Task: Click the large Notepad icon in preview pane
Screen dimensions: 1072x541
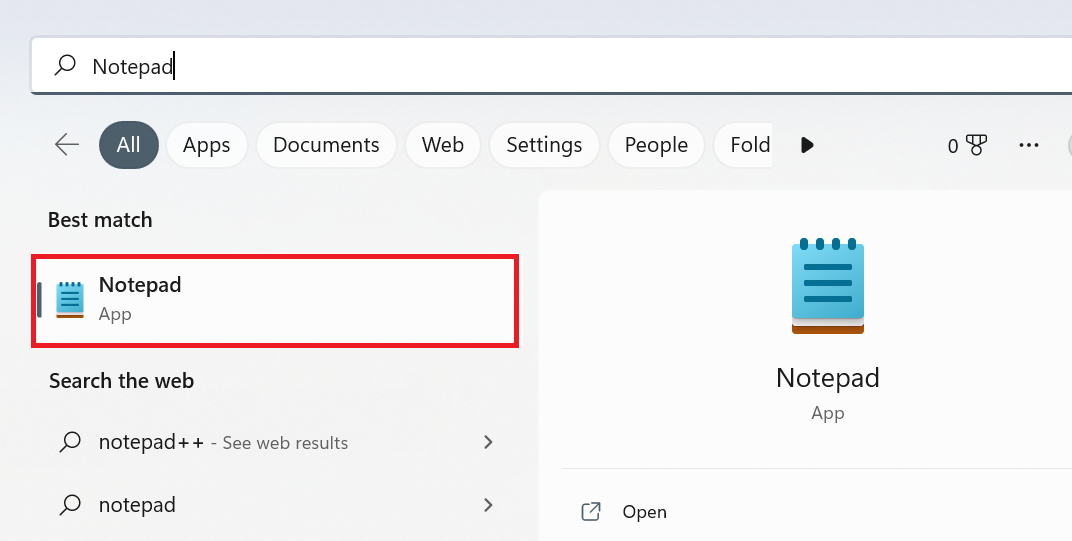Action: (827, 286)
